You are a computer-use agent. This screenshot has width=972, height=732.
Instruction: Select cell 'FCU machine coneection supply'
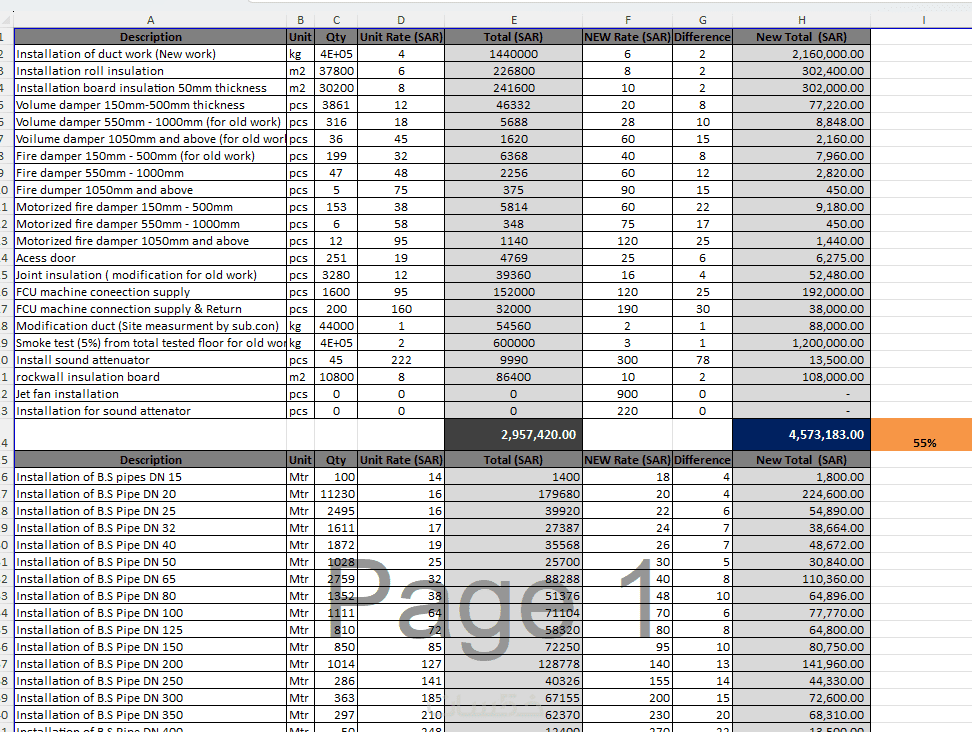tap(151, 292)
